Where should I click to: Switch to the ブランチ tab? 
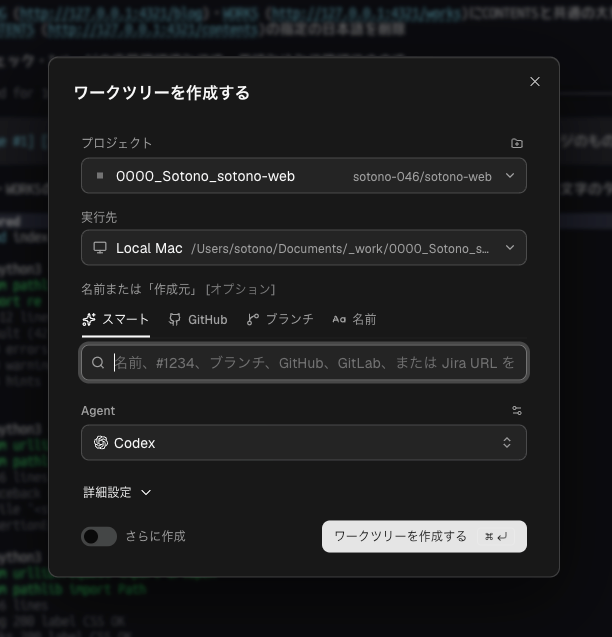click(x=280, y=320)
